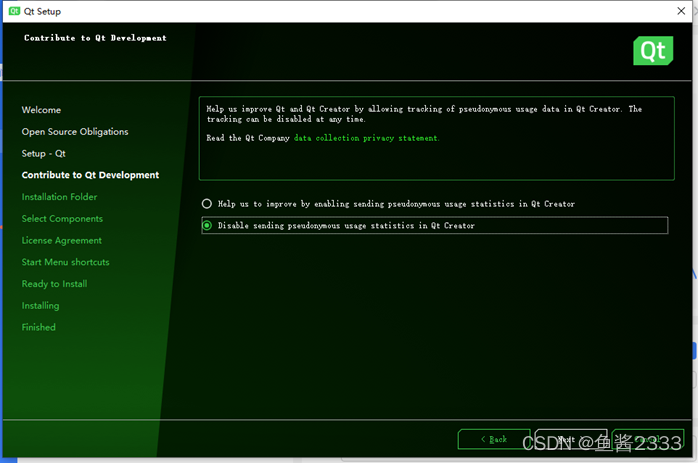Select Contribute to Qt Development step

tap(90, 175)
